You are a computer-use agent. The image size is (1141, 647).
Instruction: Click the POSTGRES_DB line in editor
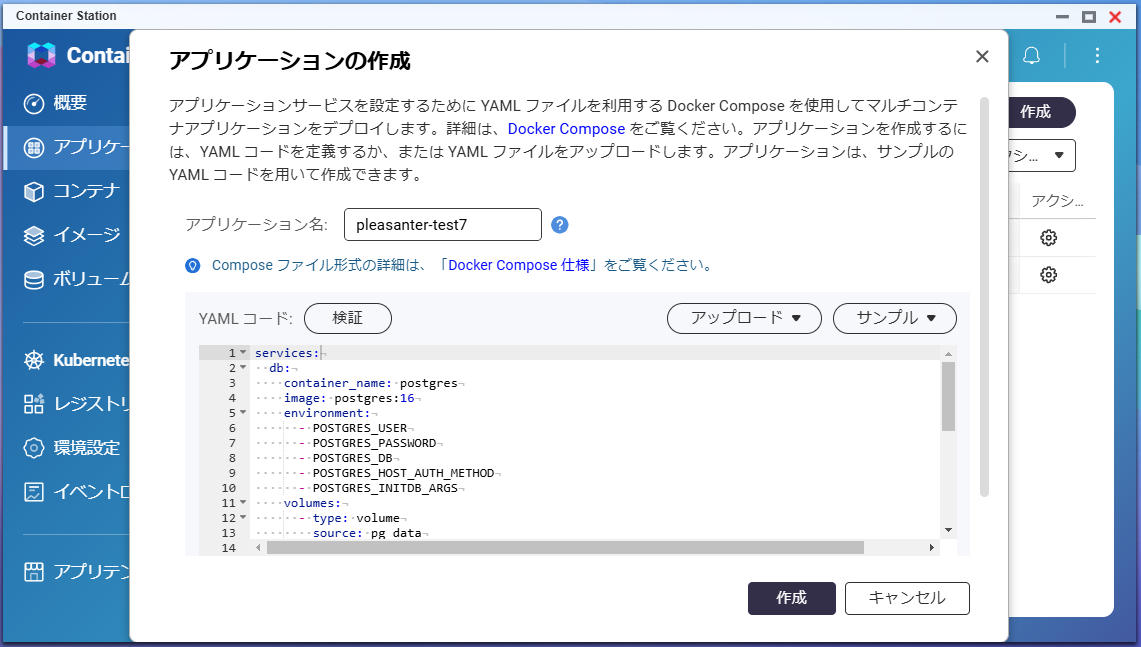point(352,458)
